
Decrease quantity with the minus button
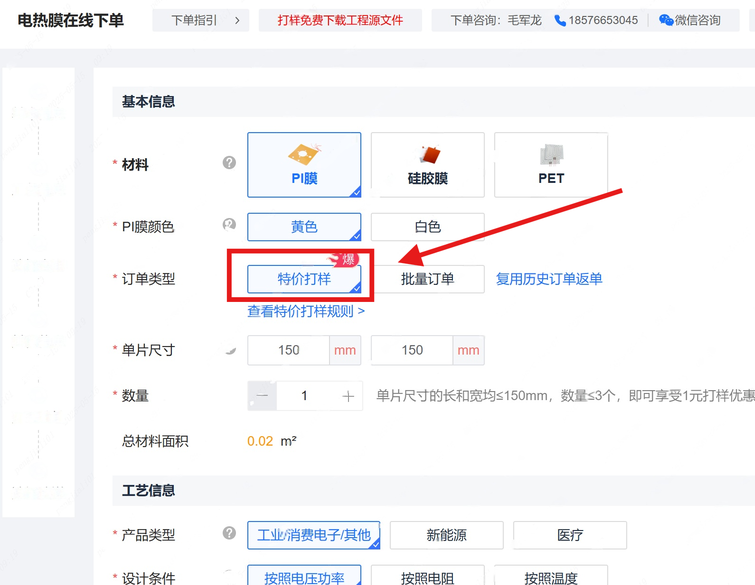click(x=262, y=396)
